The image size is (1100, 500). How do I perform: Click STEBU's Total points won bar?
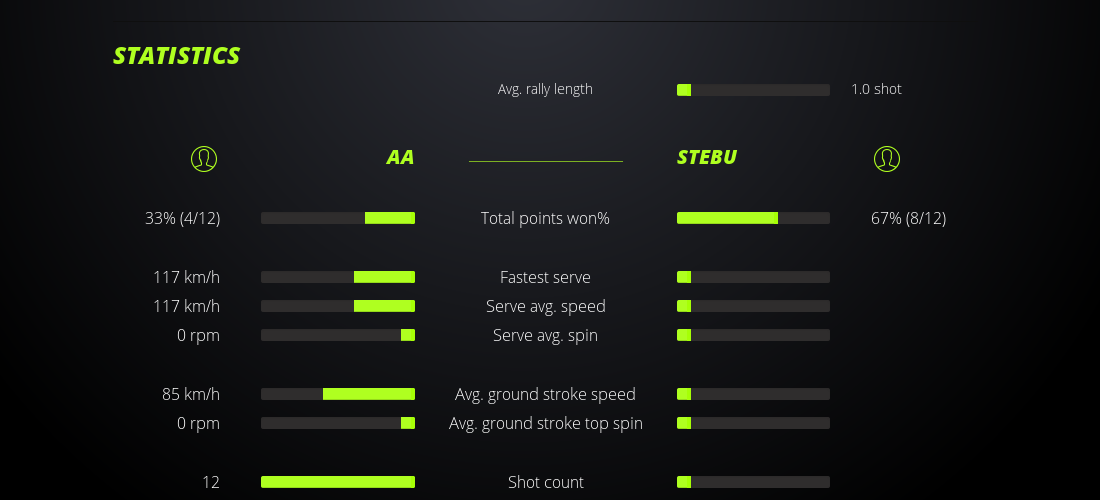[753, 218]
